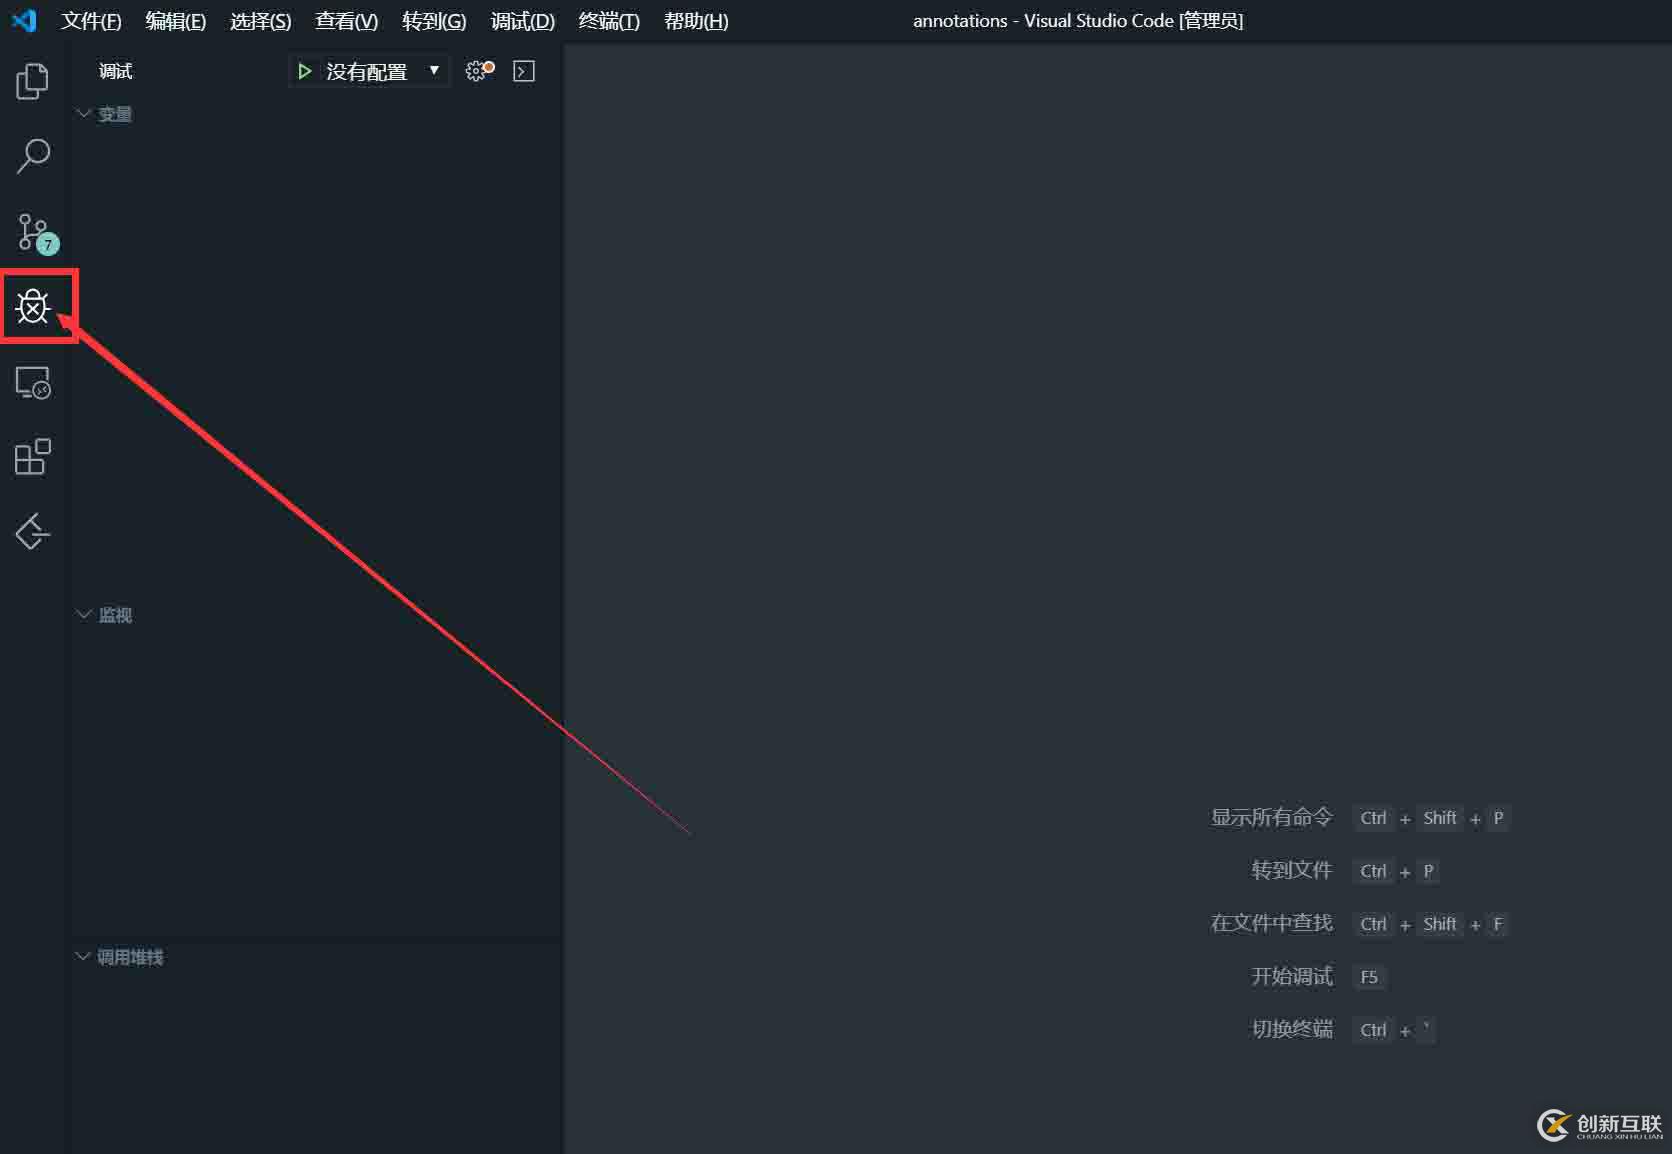Open the 调试(D) menu

(521, 20)
